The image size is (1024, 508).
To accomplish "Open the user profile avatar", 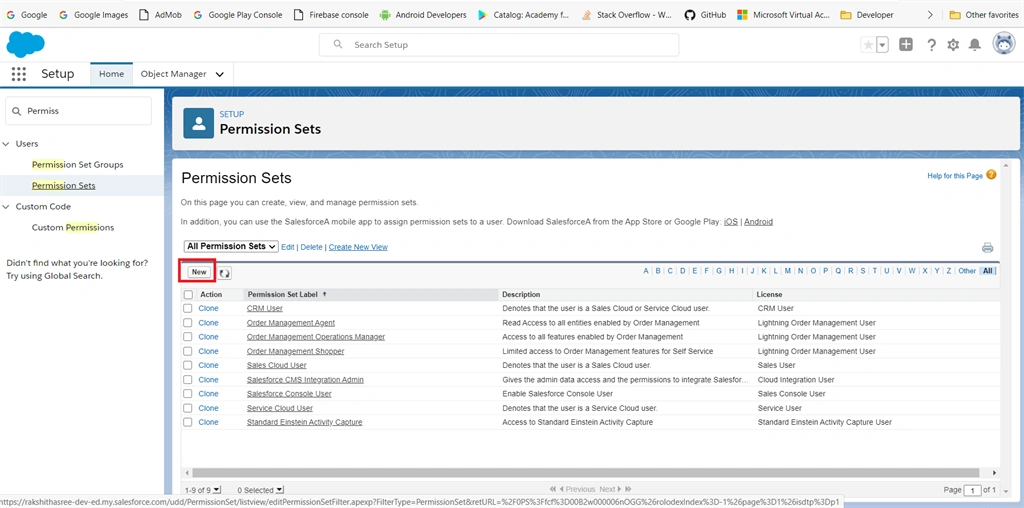I will tap(1004, 44).
